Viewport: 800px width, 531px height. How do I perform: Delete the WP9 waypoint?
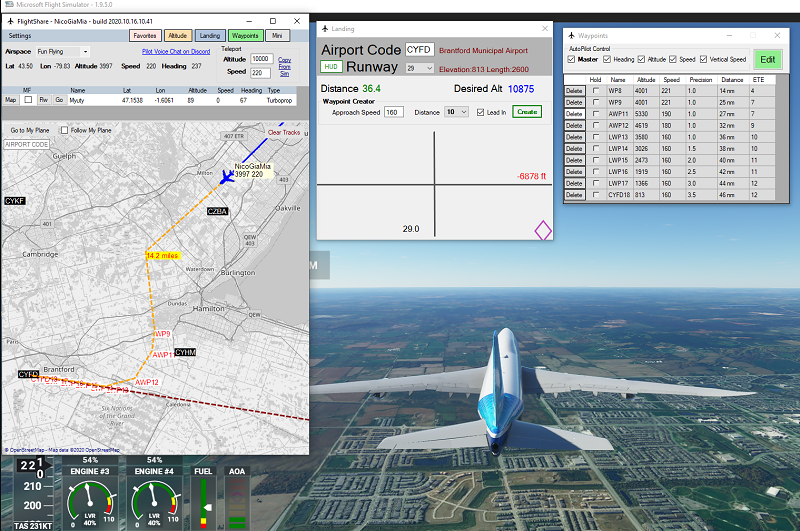574,102
